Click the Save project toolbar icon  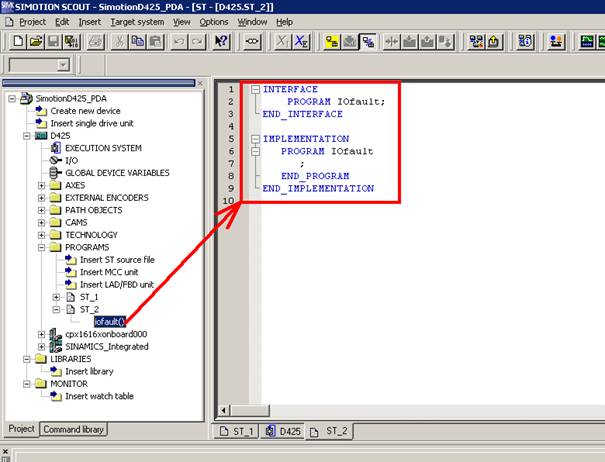pyautogui.click(x=52, y=41)
